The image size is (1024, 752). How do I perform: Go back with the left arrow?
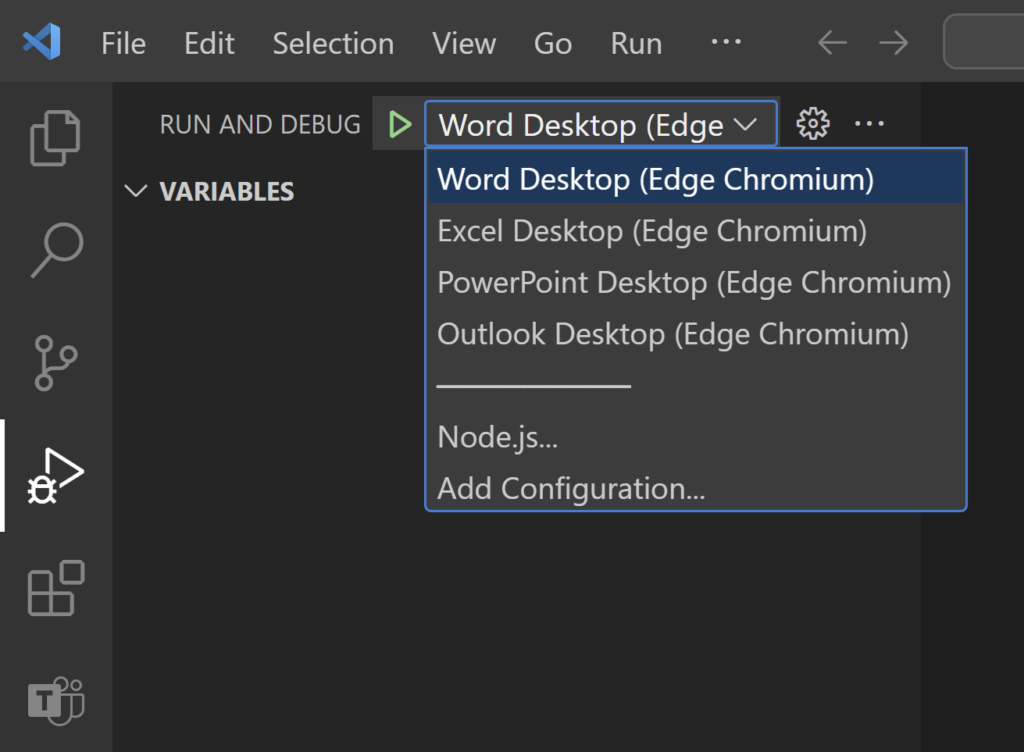point(832,43)
